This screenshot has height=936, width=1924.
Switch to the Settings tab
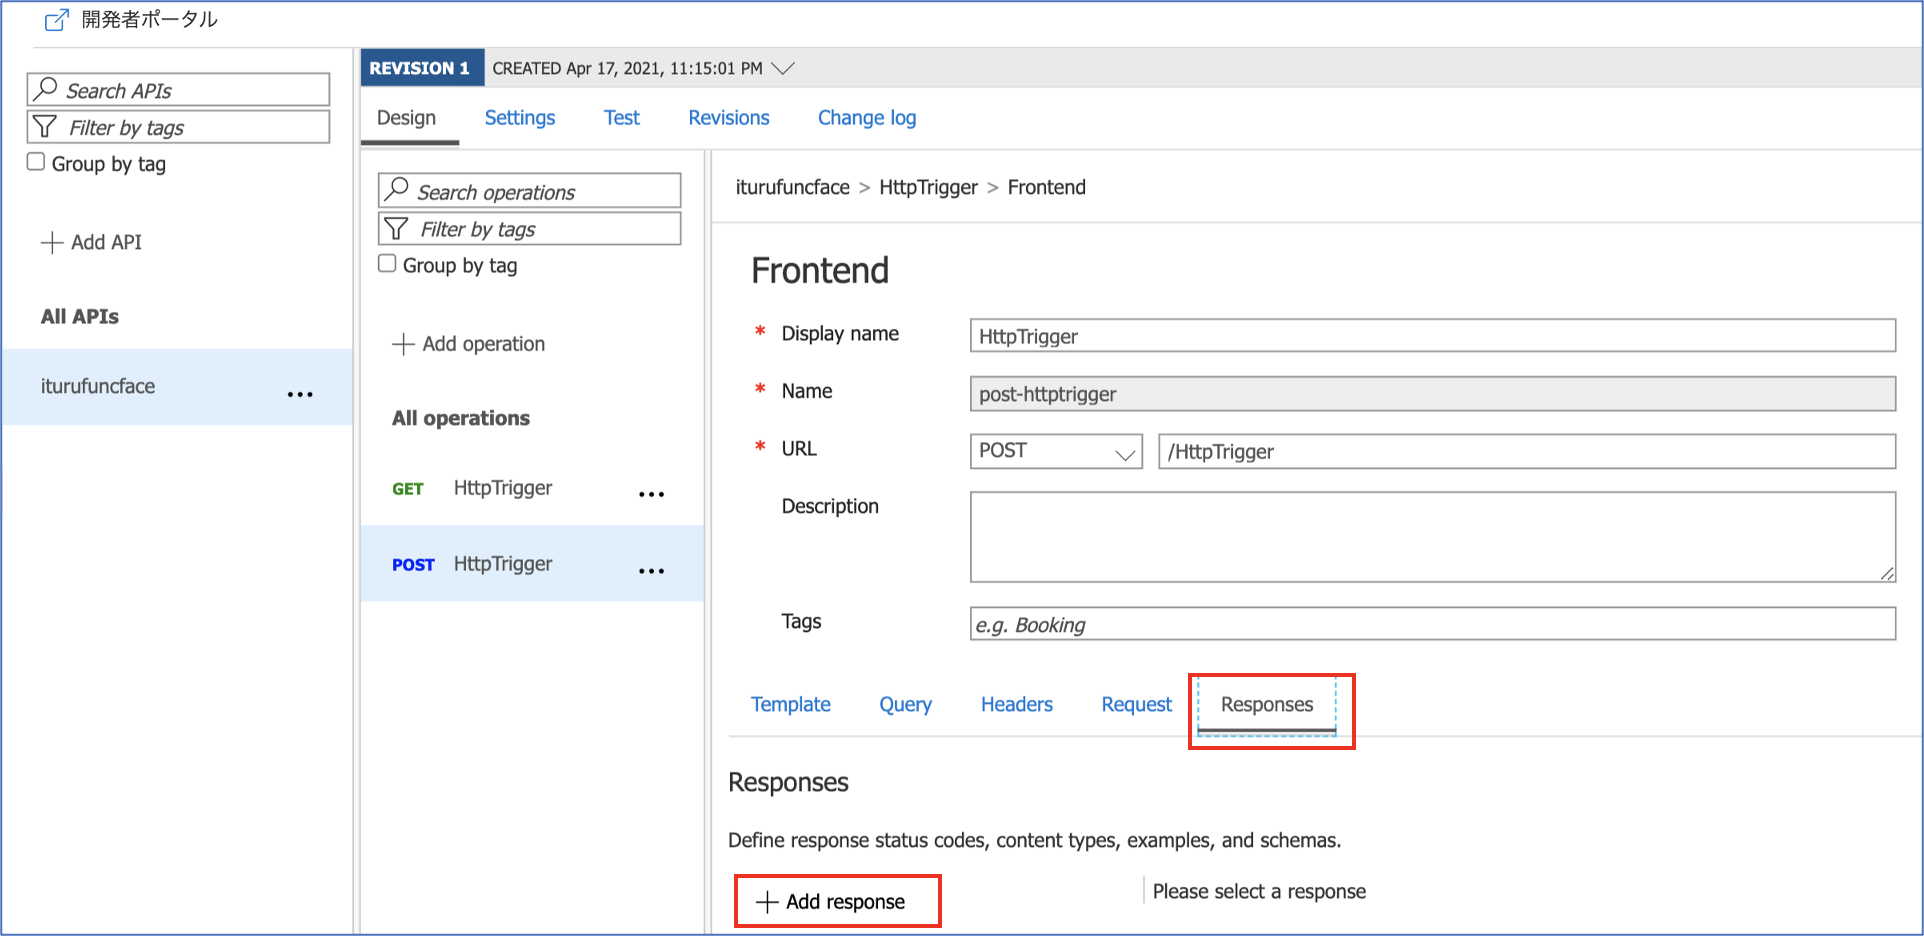520,118
